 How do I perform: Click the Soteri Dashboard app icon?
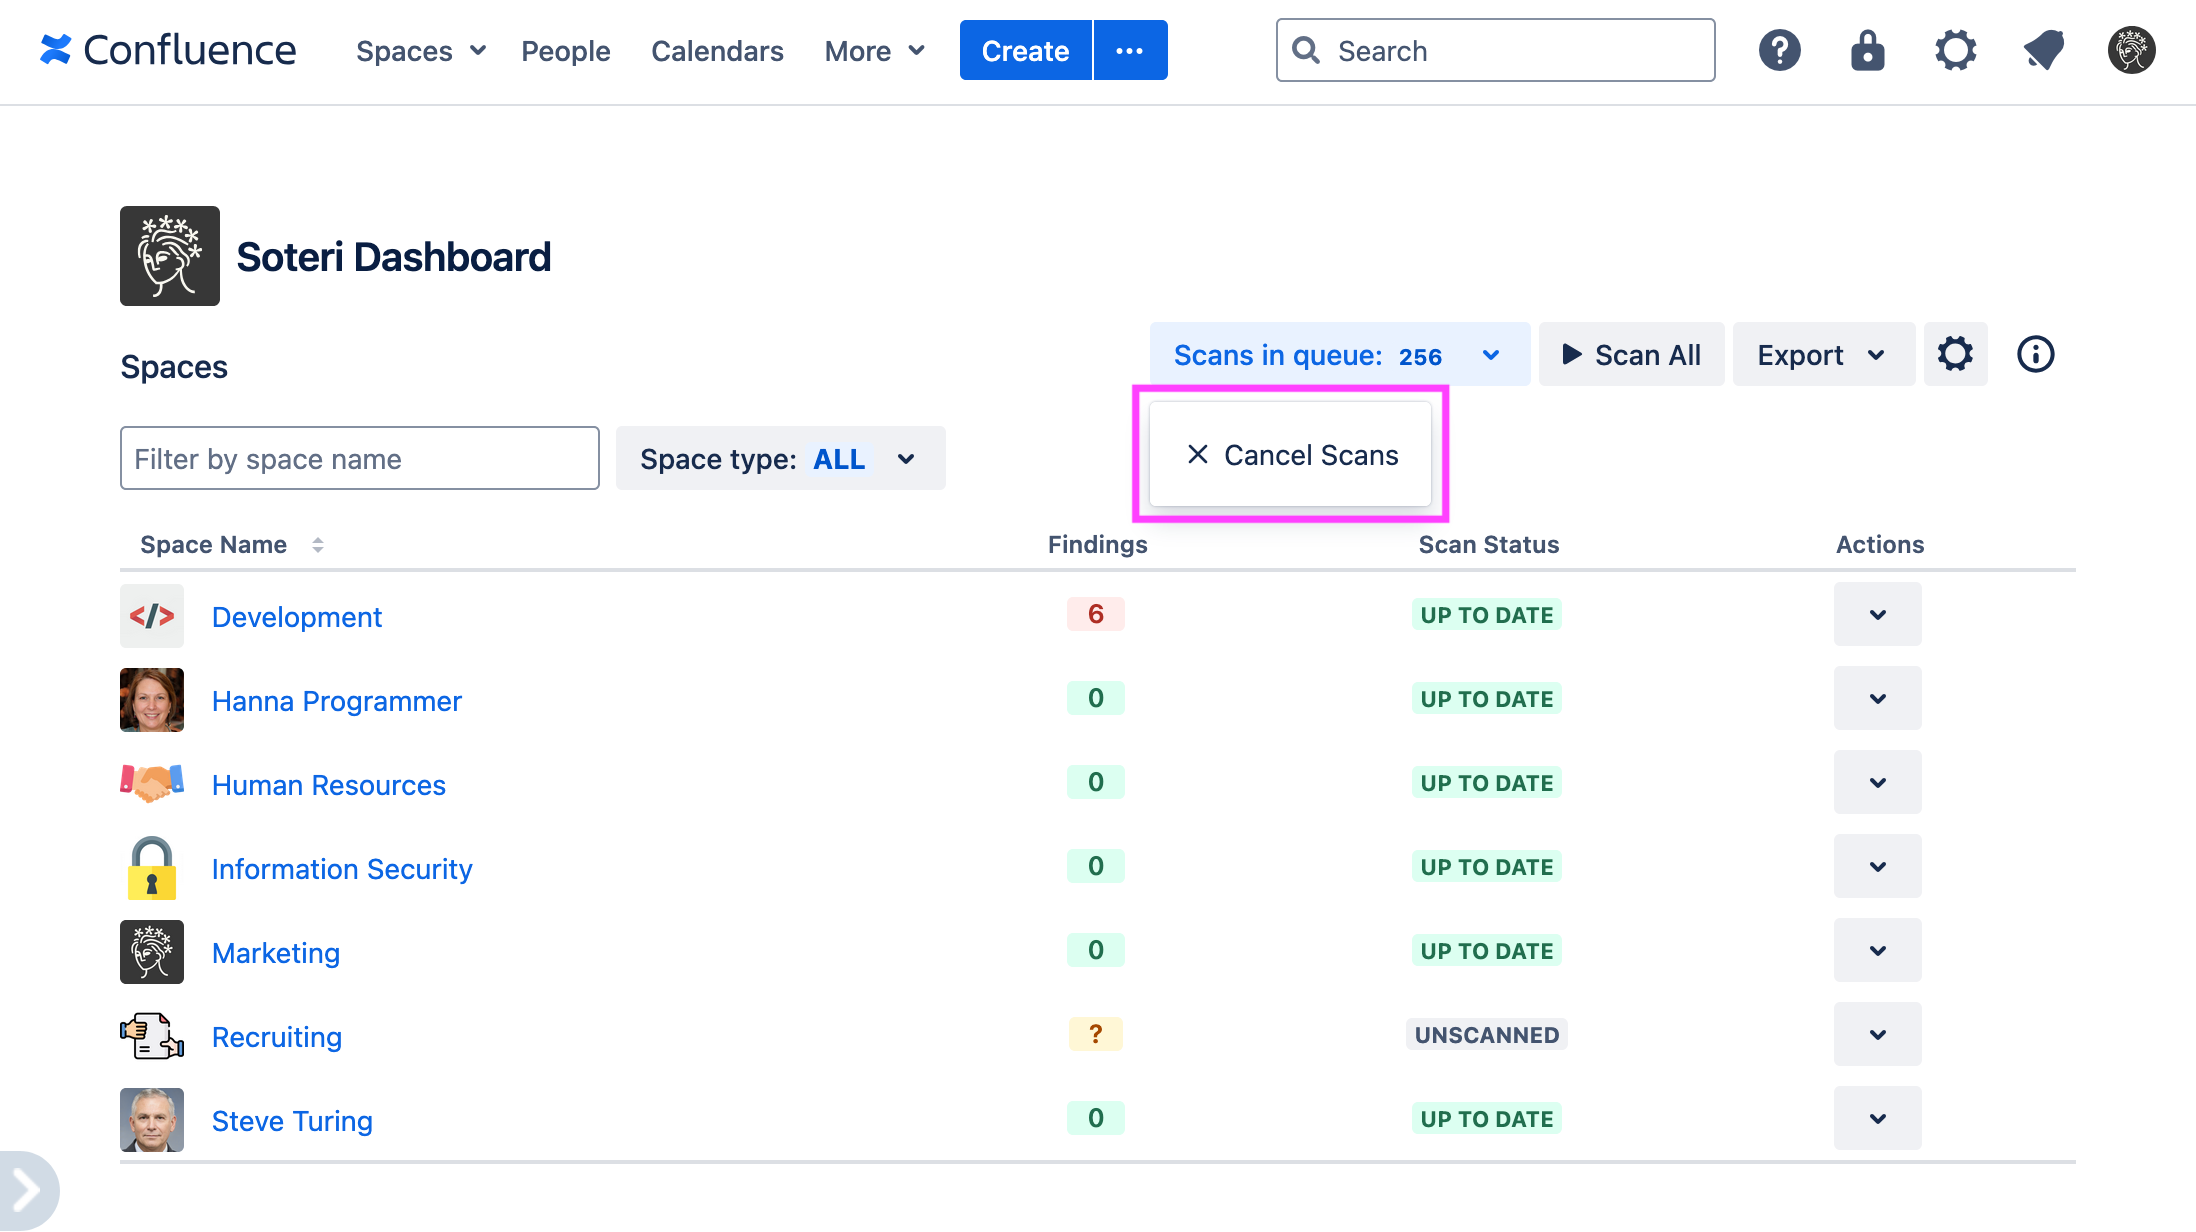pos(170,256)
